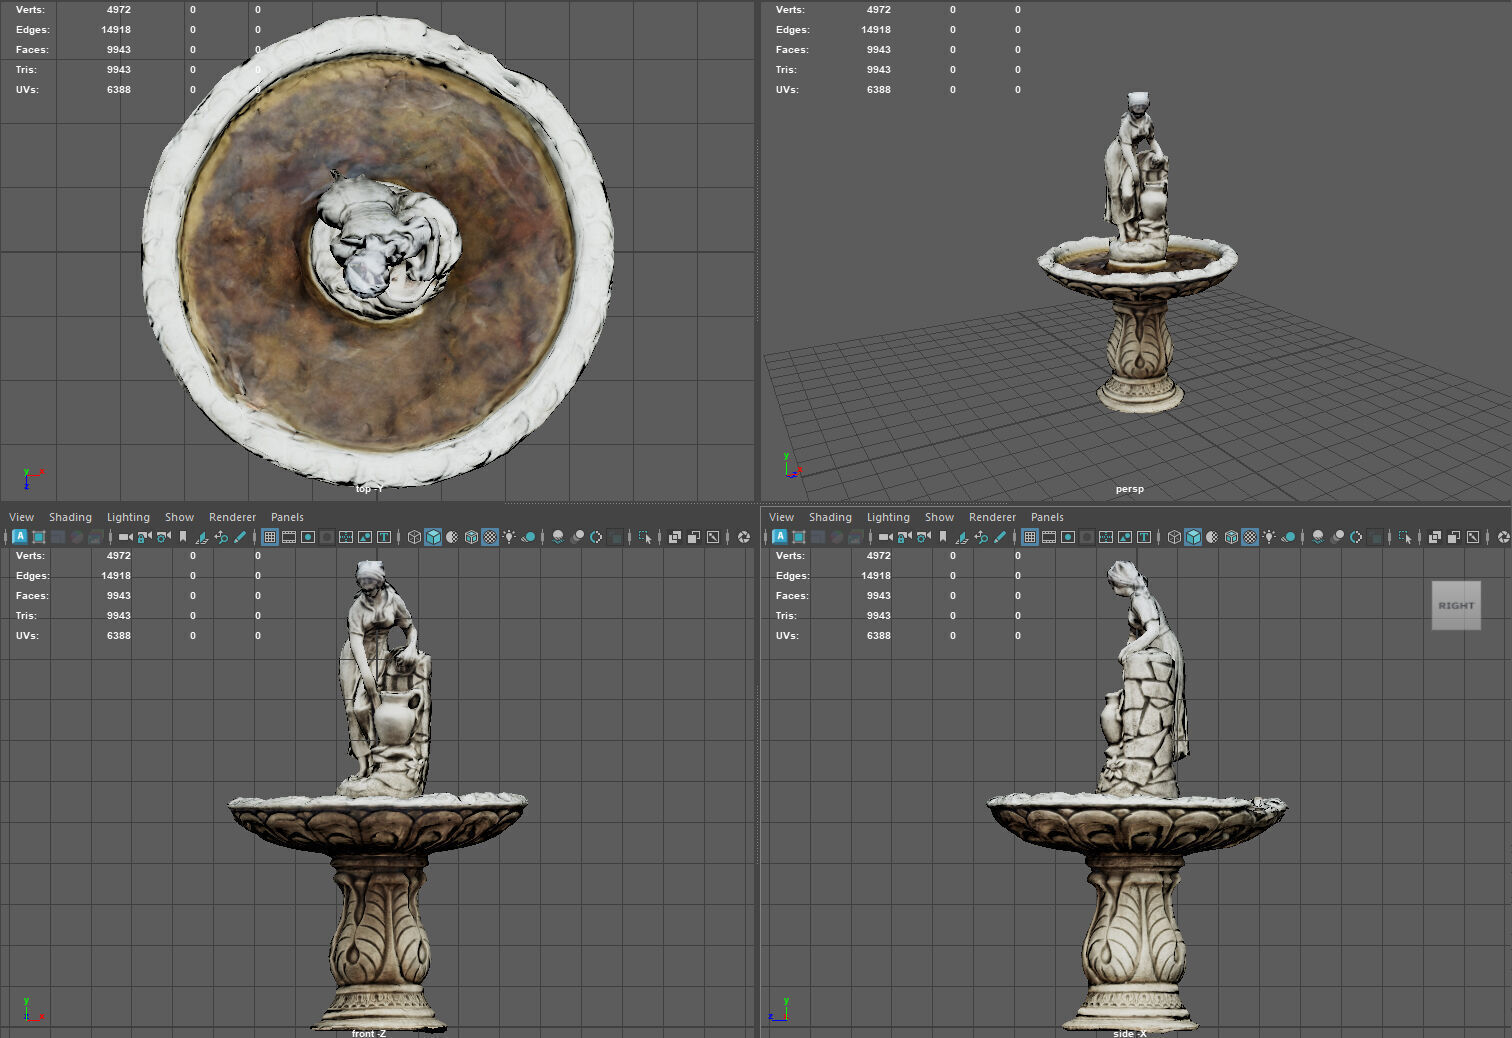Click Image Plane icon in front view toolbar

pos(201,537)
